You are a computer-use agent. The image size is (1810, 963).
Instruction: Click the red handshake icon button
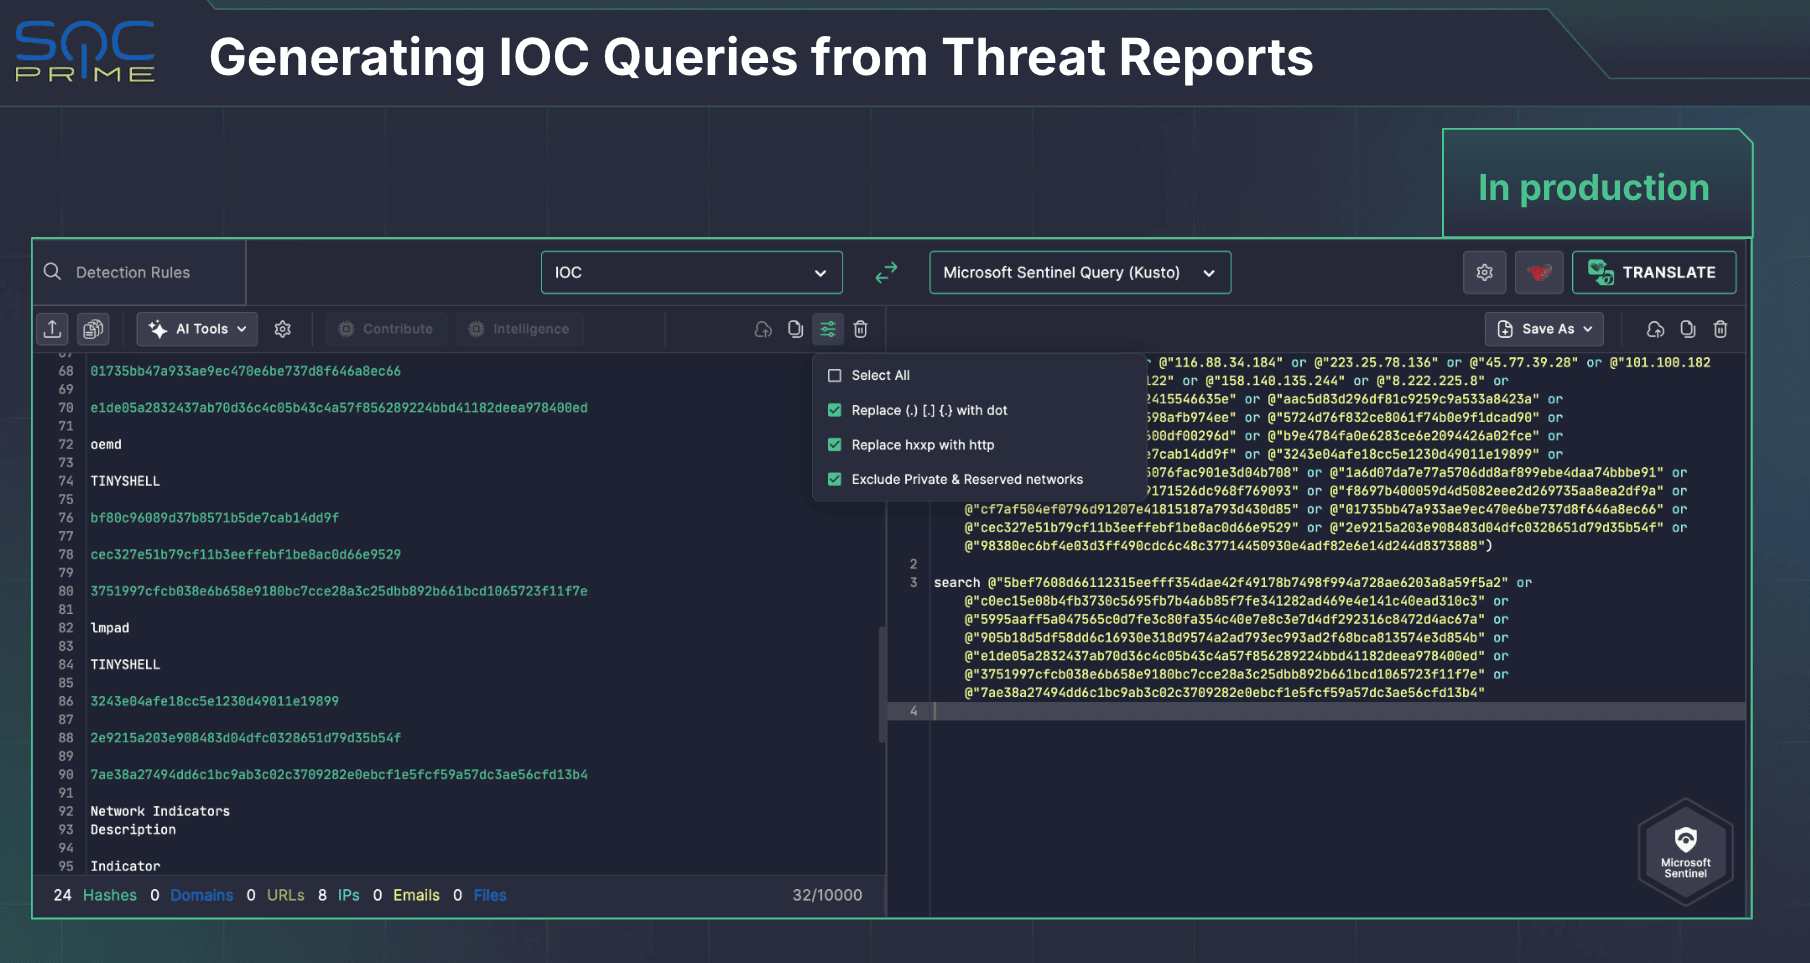(x=1539, y=272)
